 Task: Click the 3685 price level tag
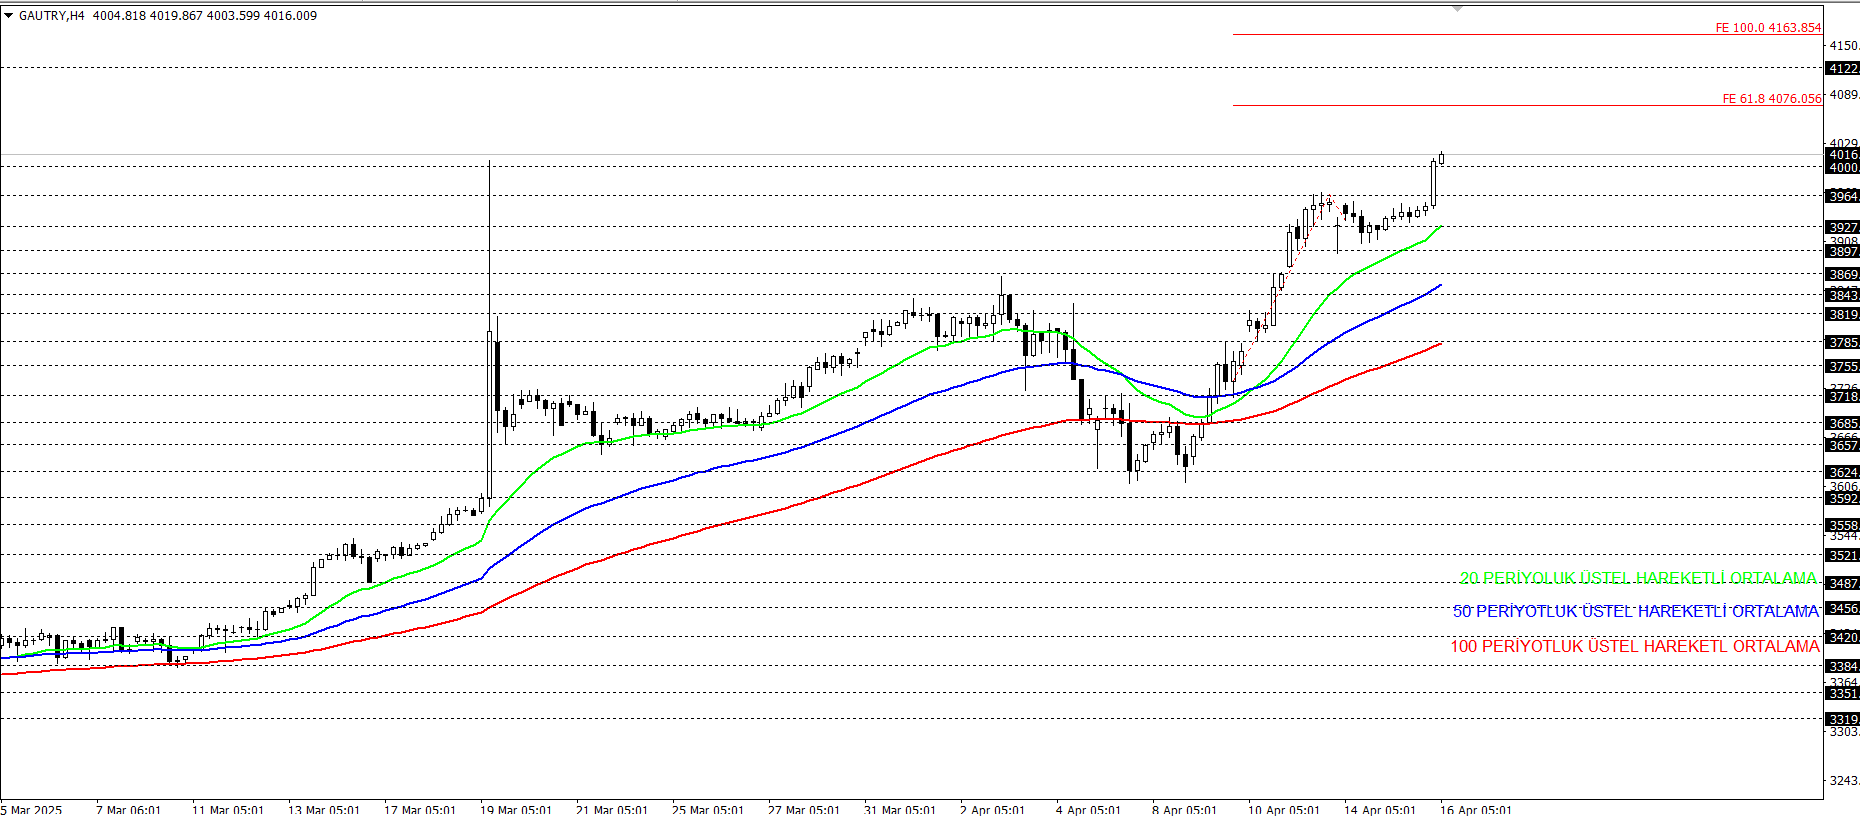[1843, 424]
